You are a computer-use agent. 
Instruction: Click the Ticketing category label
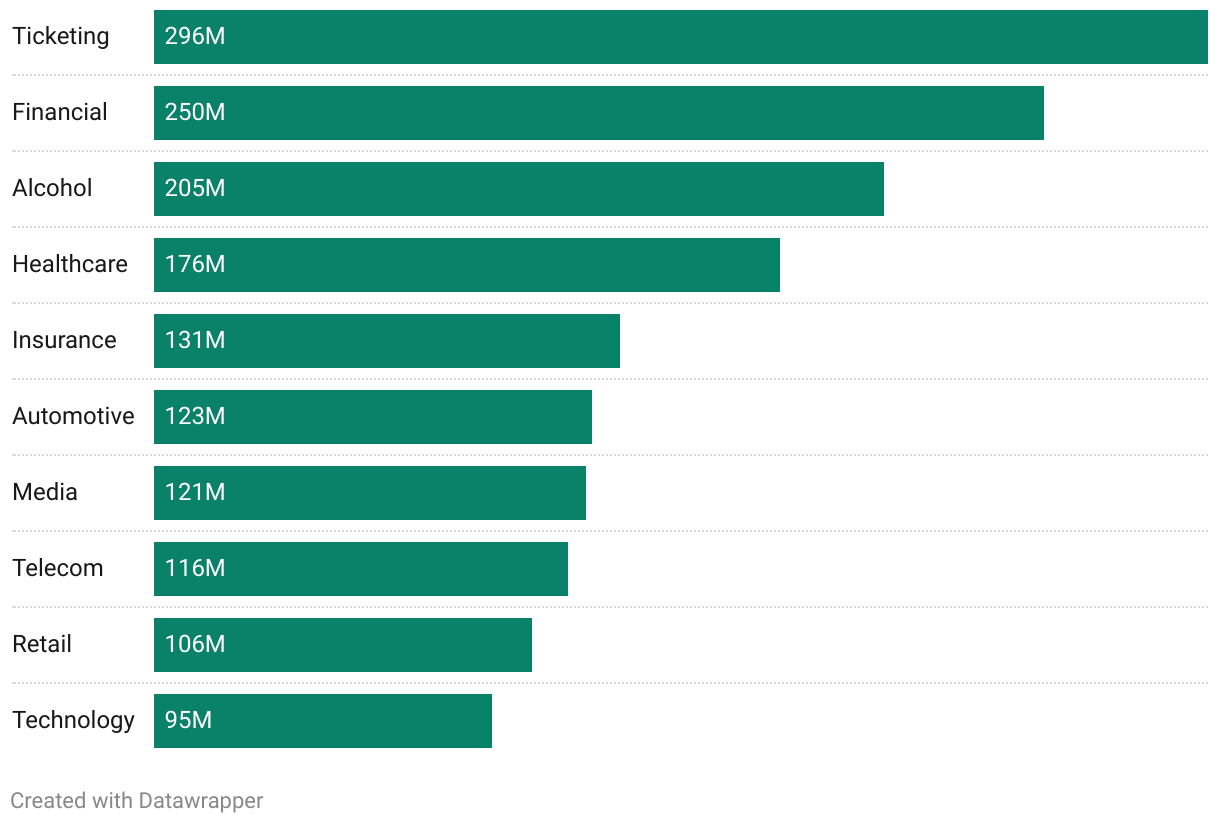(x=61, y=37)
